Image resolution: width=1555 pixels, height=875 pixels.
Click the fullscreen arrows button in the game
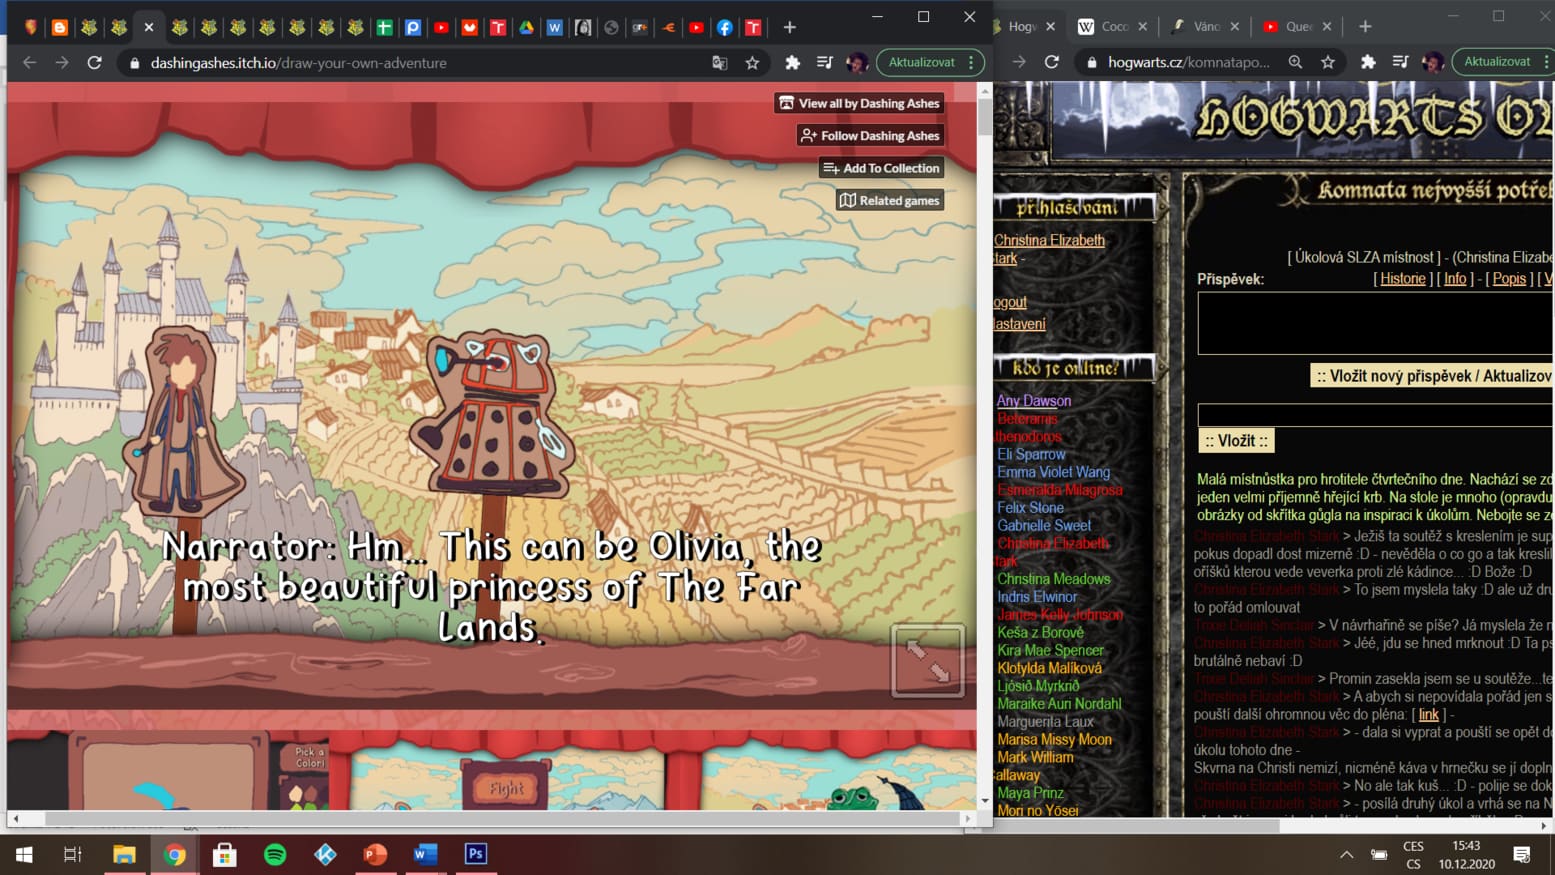[x=928, y=660]
